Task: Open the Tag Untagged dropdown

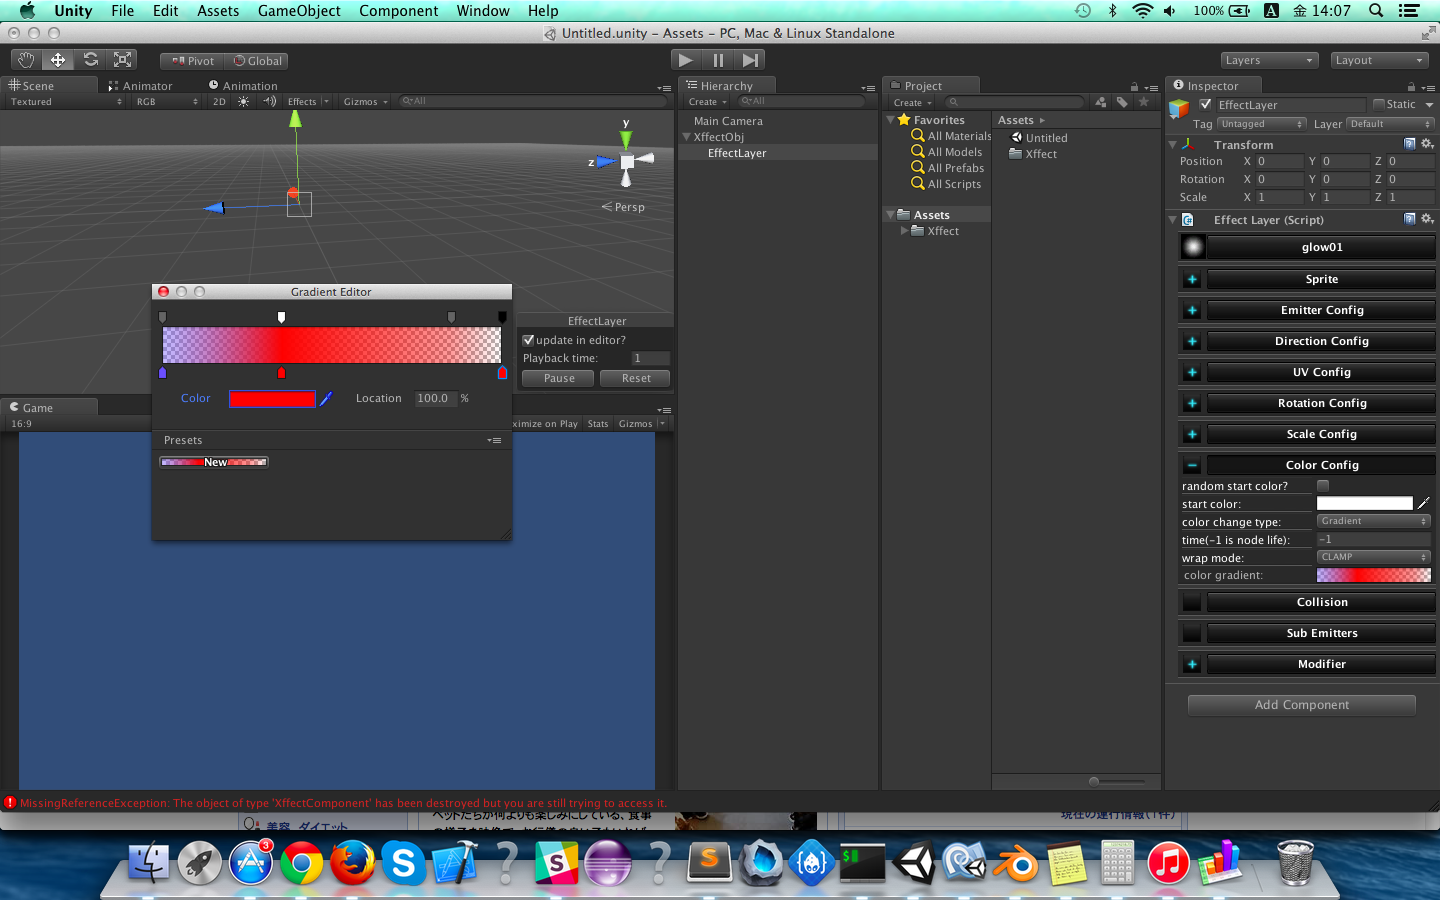Action: pos(1262,124)
